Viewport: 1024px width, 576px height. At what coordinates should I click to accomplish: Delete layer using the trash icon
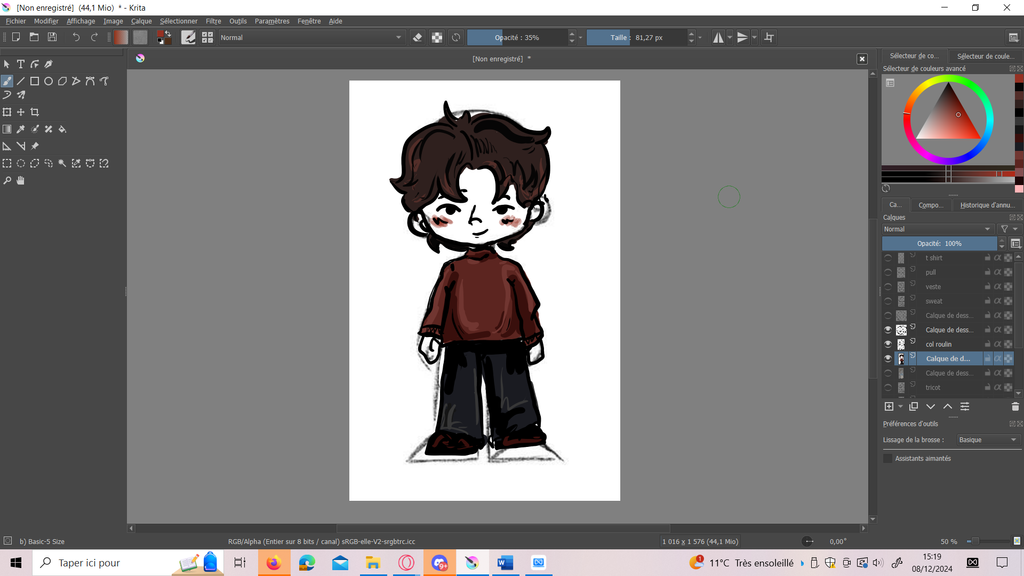point(1015,407)
